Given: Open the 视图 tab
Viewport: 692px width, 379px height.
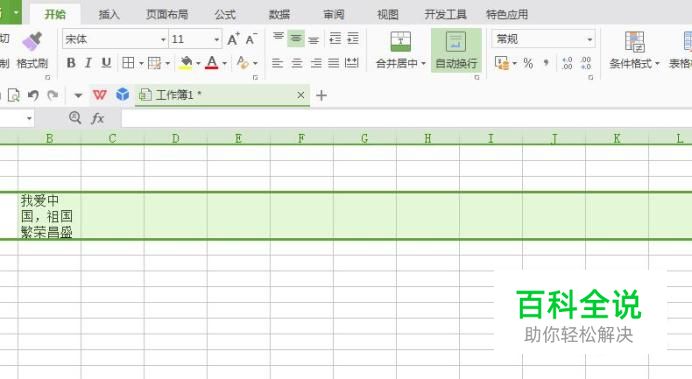Looking at the screenshot, I should pos(388,15).
